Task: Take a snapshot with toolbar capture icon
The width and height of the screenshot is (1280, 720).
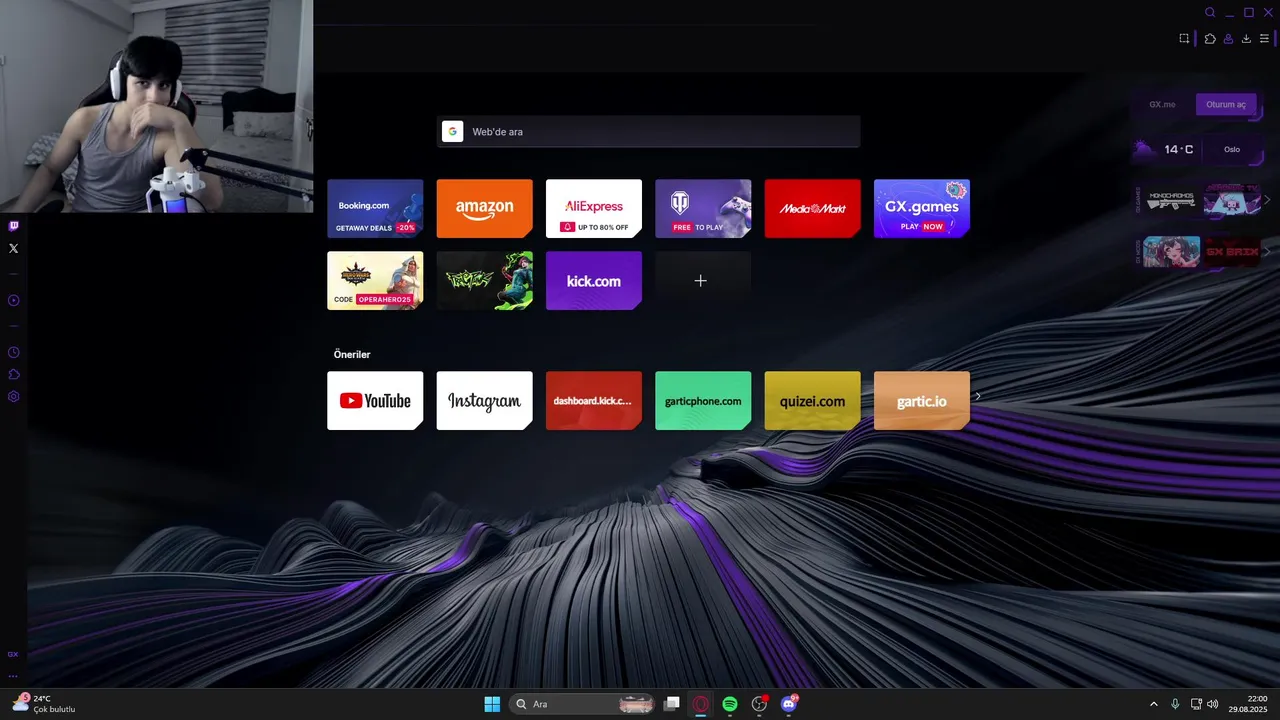Action: coord(1184,39)
